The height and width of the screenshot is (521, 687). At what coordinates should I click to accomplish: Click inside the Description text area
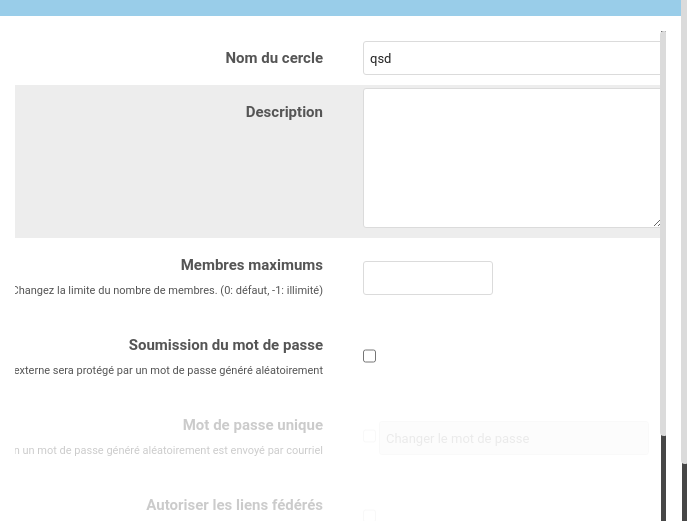pos(511,158)
